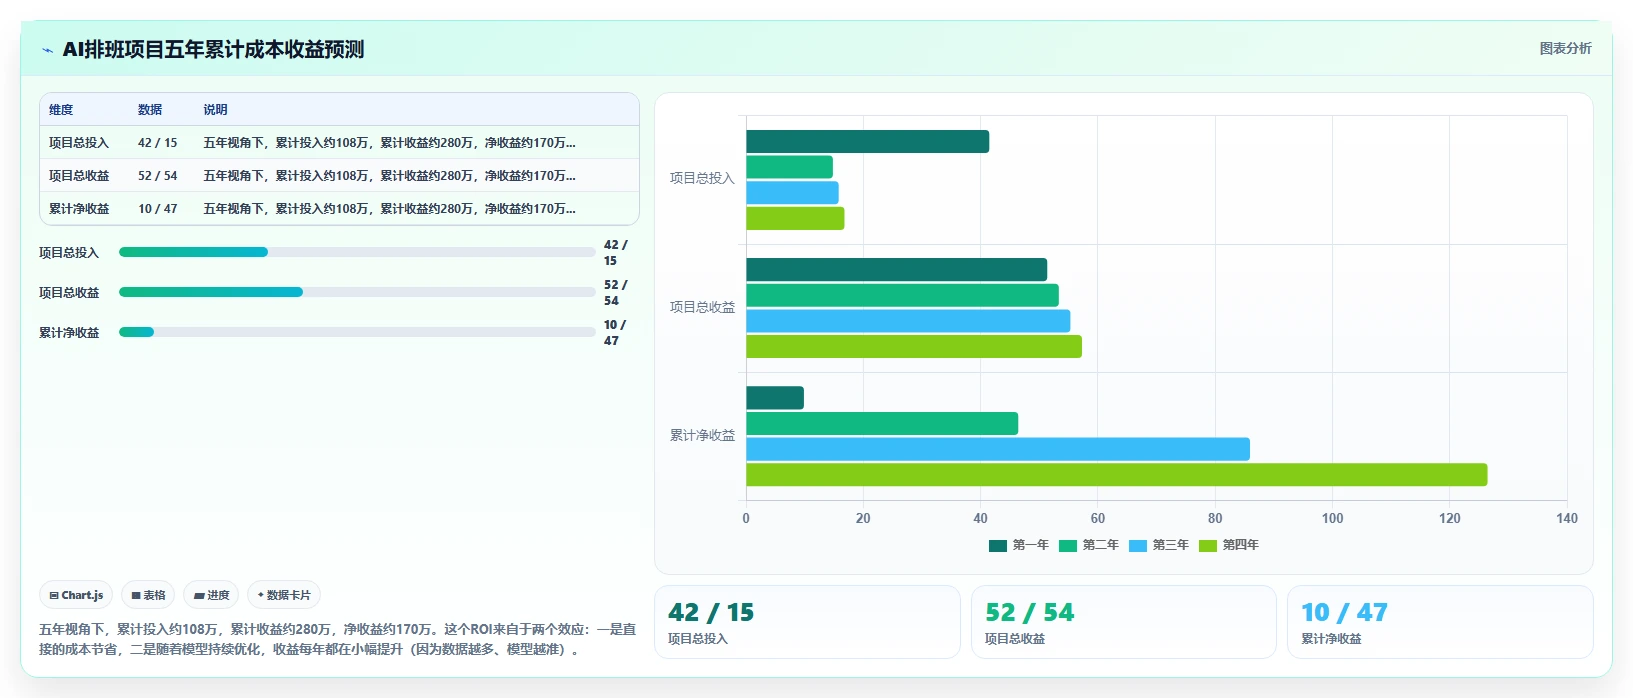Click the 项目总投入 chart axis label
The image size is (1633, 698).
coord(702,178)
